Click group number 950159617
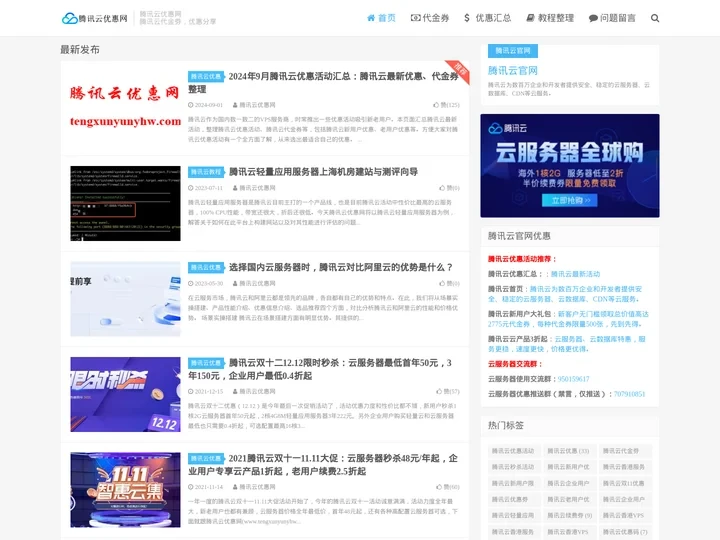The width and height of the screenshot is (720, 540). coord(574,379)
